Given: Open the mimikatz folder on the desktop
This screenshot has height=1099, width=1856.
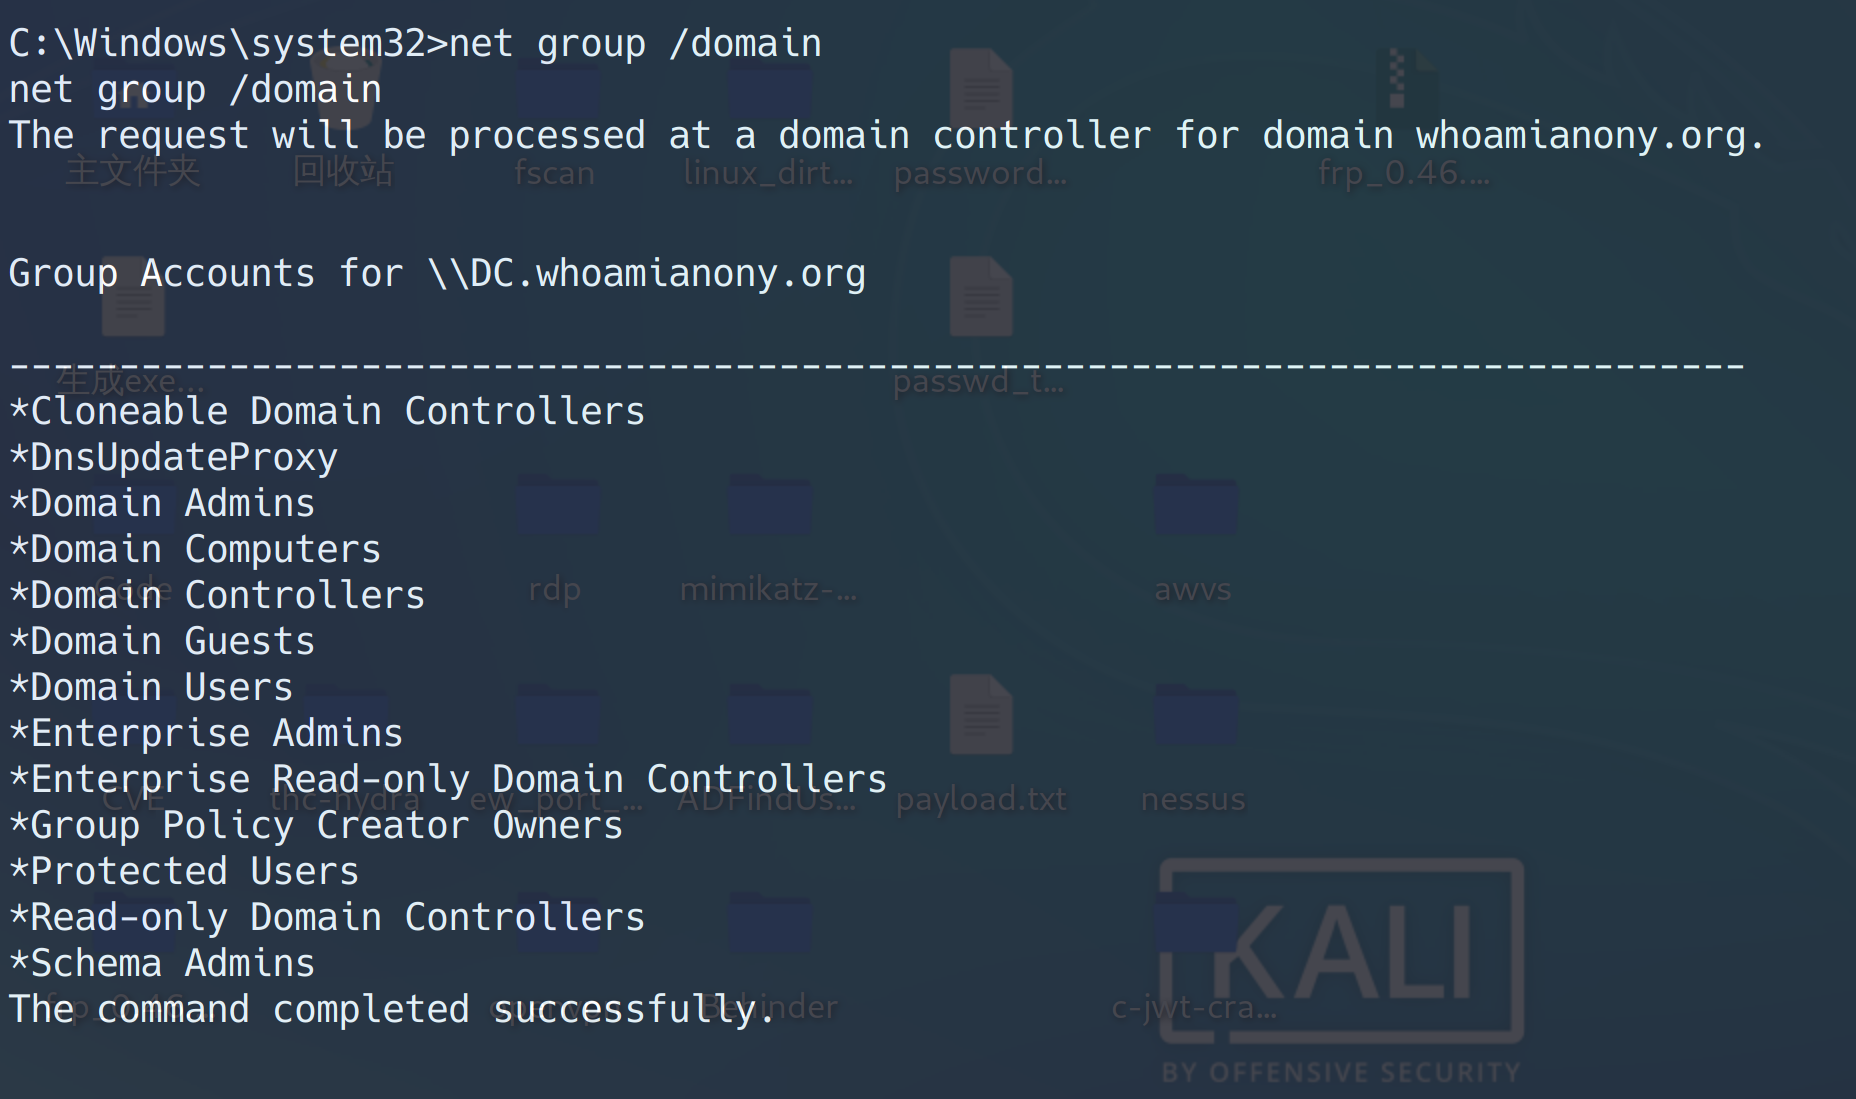Looking at the screenshot, I should coord(768,510).
